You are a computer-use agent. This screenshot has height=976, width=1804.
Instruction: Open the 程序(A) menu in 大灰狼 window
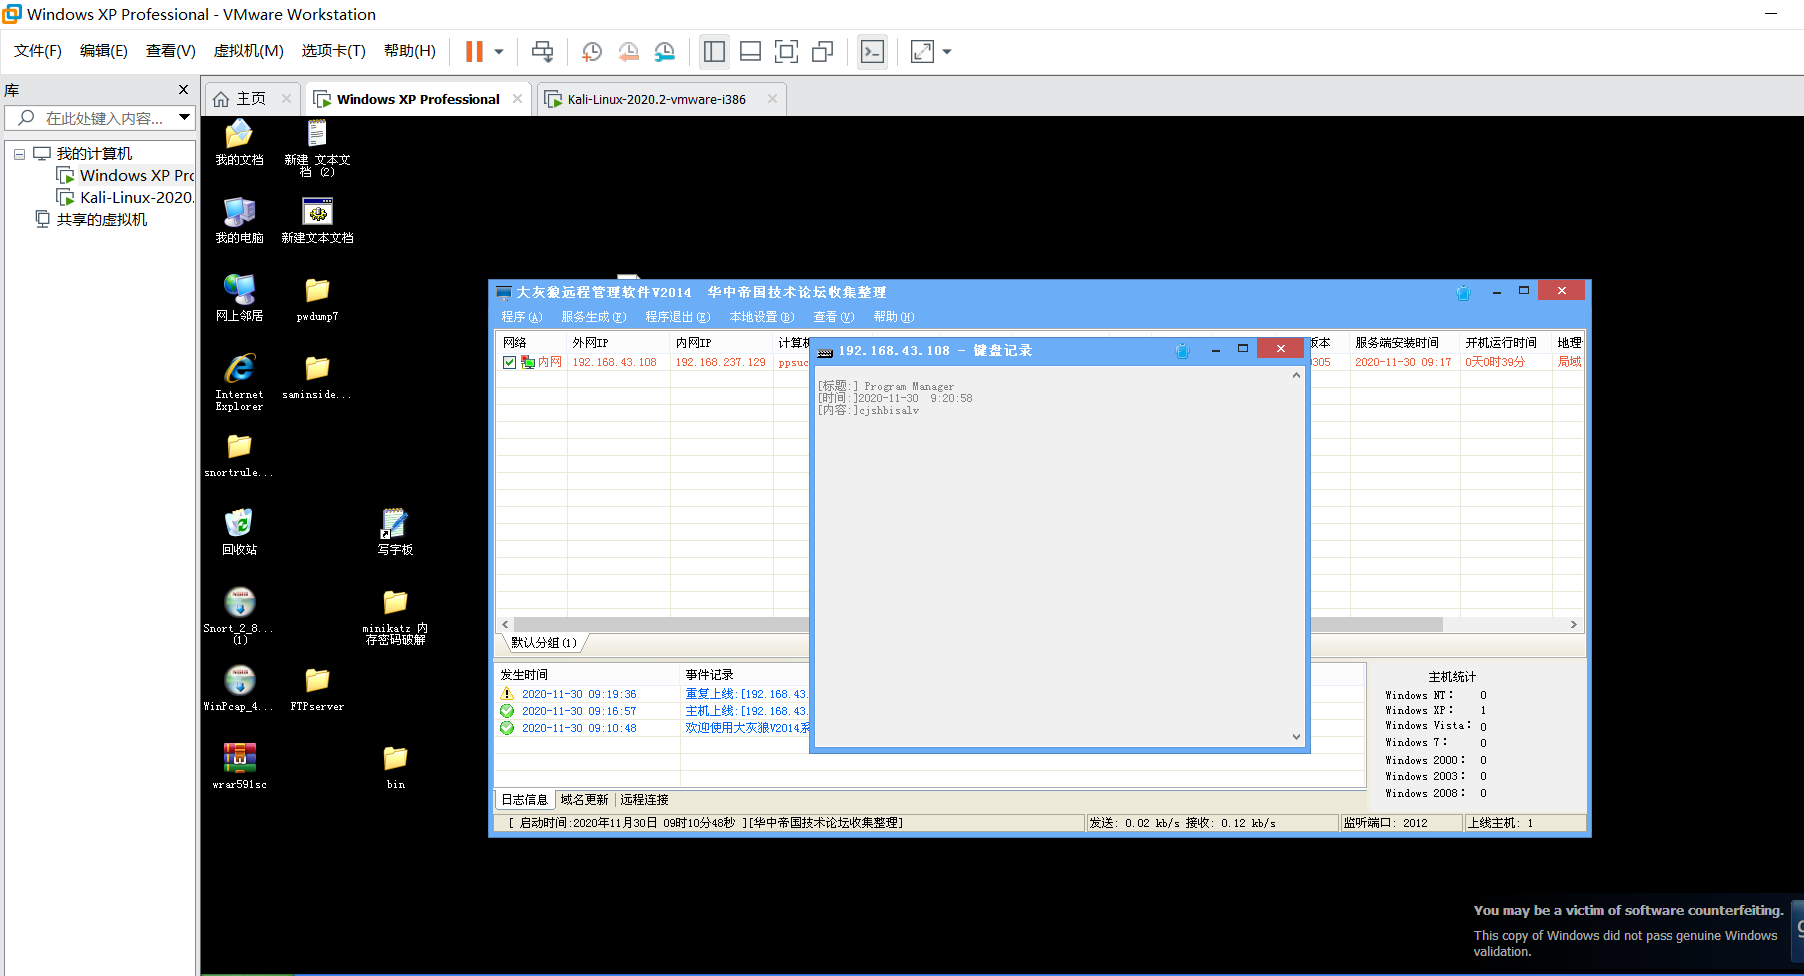coord(521,317)
